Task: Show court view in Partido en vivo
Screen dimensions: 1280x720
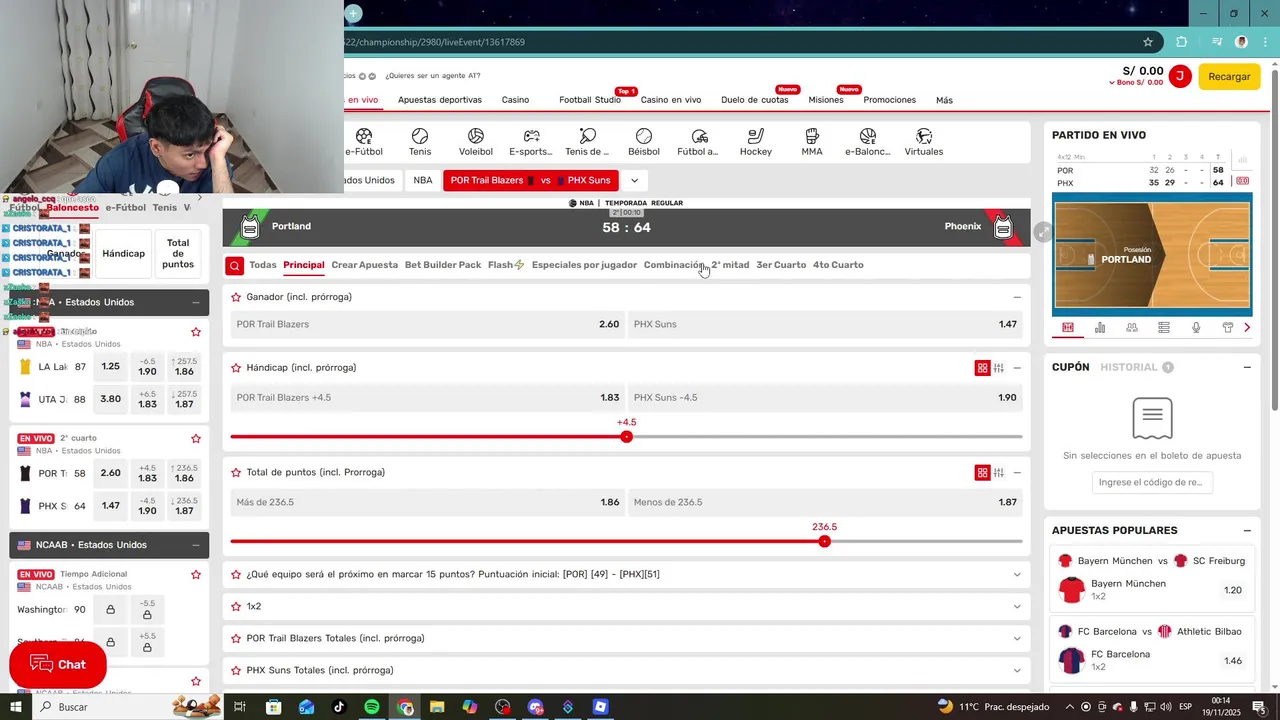Action: click(1068, 327)
